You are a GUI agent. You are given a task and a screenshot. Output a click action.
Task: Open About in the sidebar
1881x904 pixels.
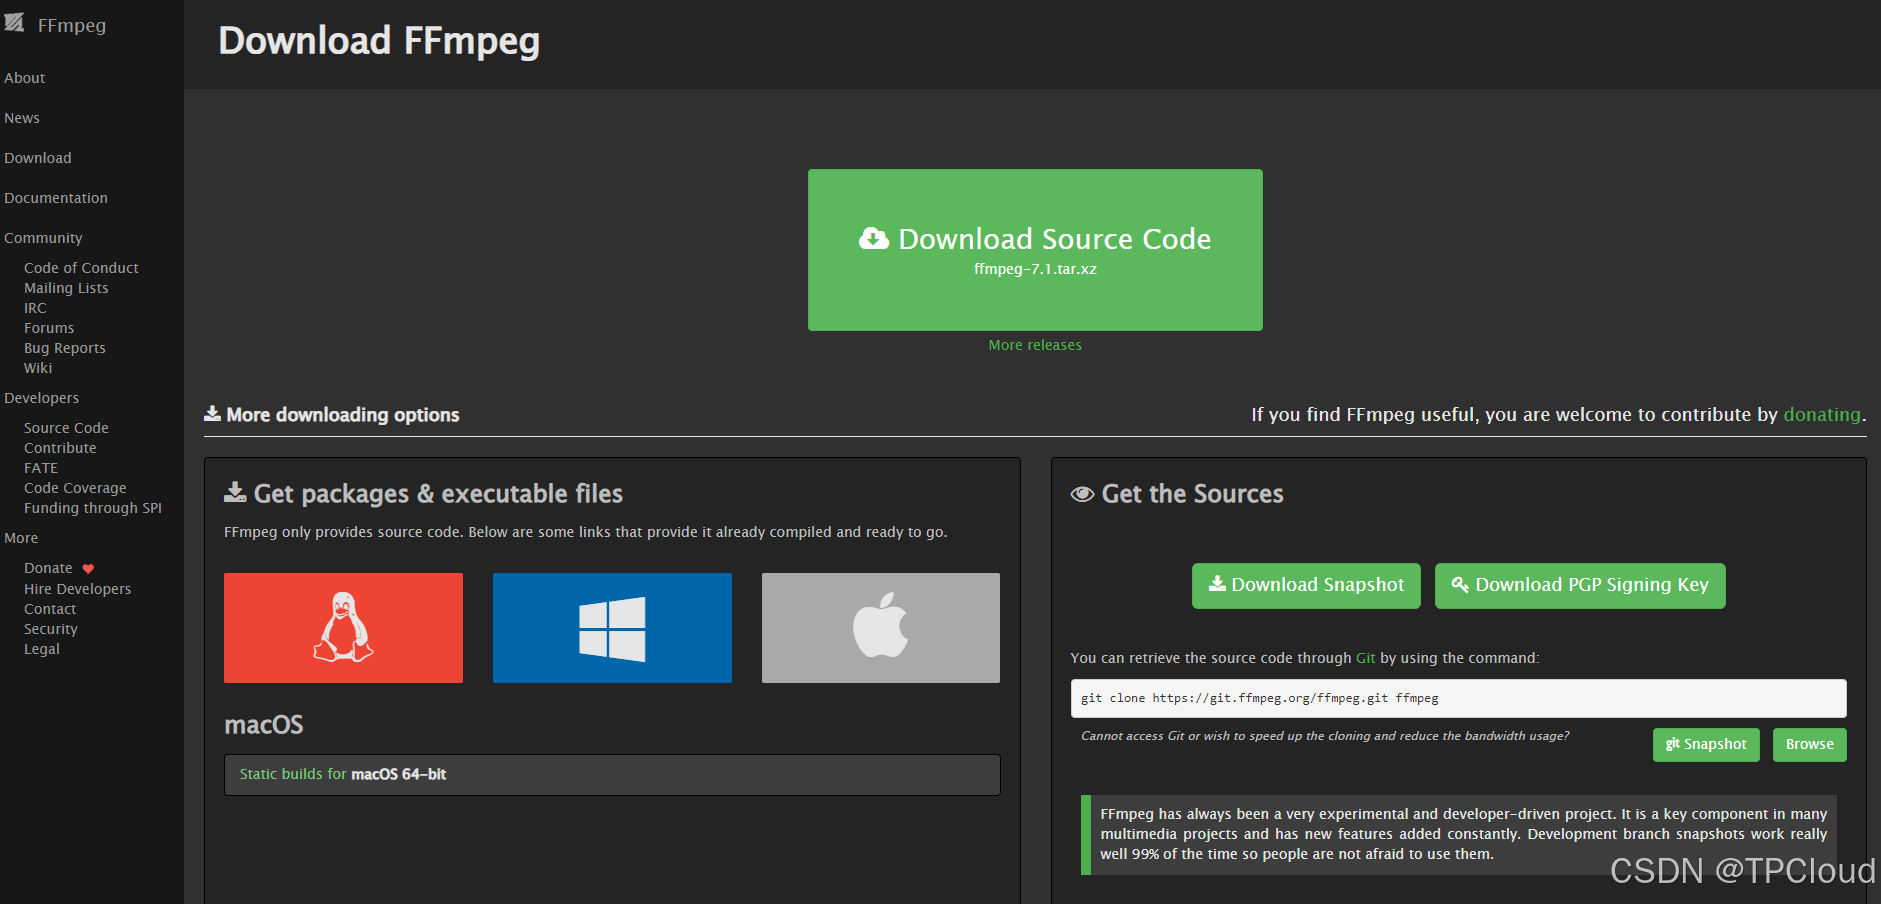(x=25, y=78)
